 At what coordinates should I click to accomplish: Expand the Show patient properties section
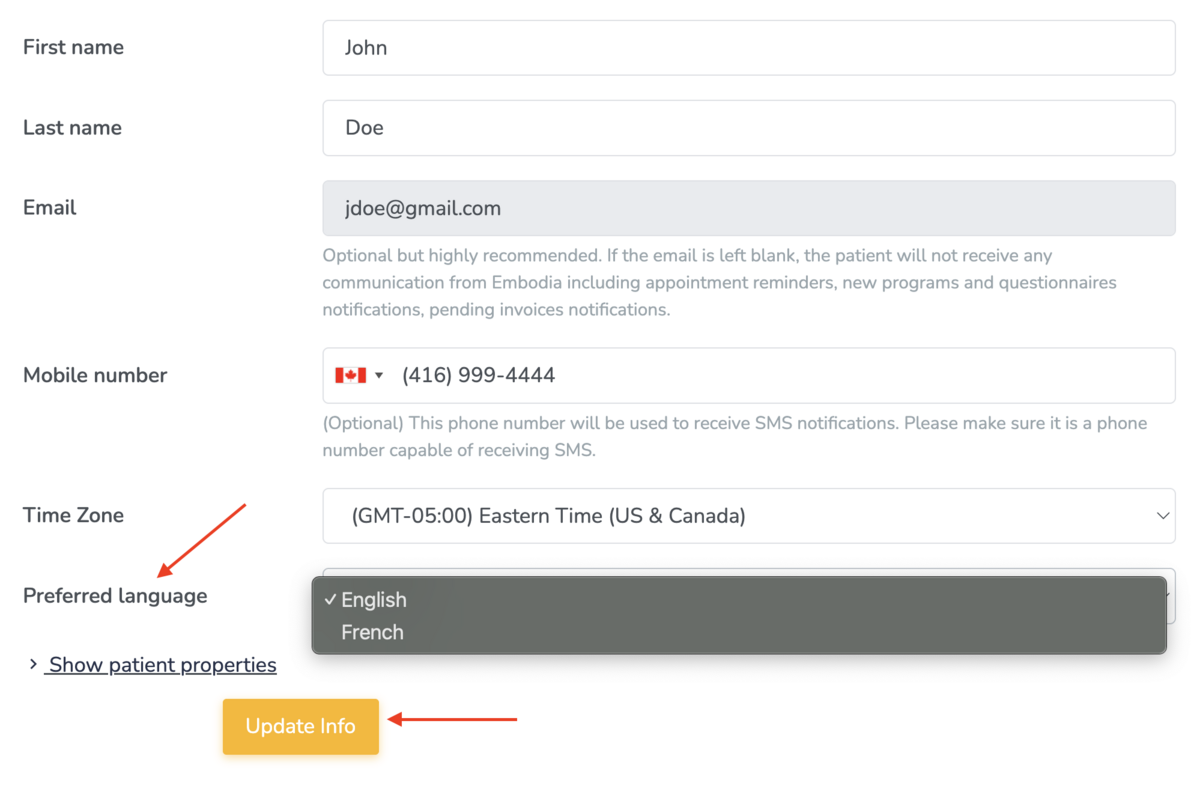[x=160, y=664]
